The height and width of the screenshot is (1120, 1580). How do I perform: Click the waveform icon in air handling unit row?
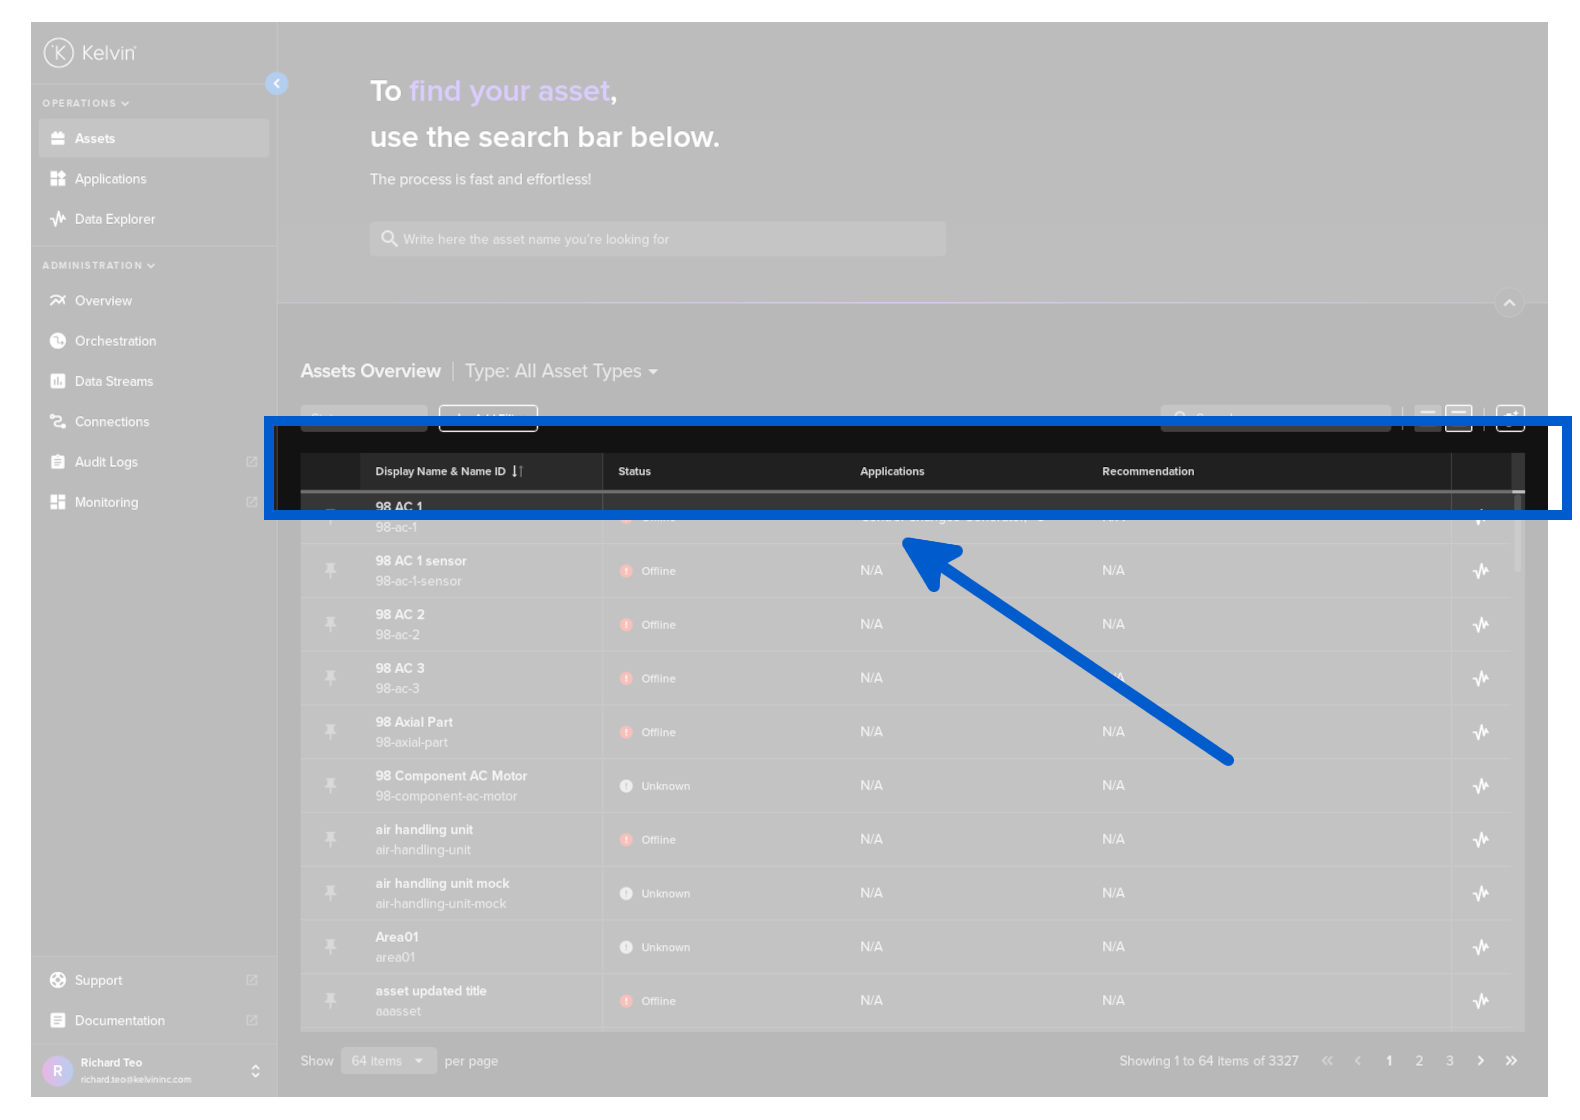pyautogui.click(x=1480, y=840)
